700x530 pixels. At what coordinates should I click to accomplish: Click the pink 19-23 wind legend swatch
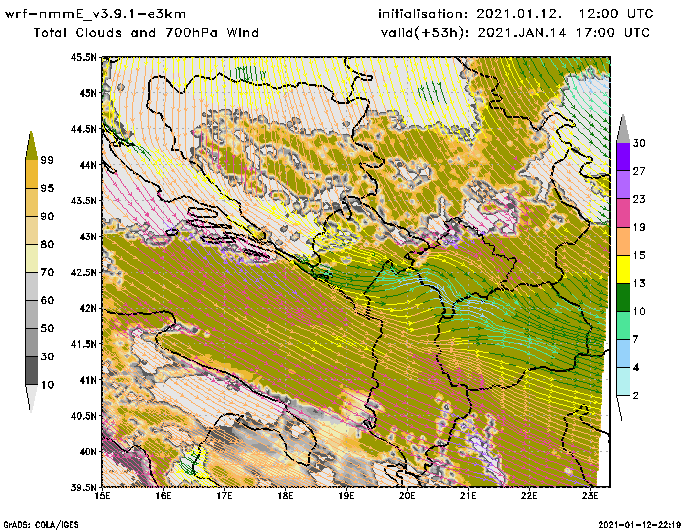[623, 213]
